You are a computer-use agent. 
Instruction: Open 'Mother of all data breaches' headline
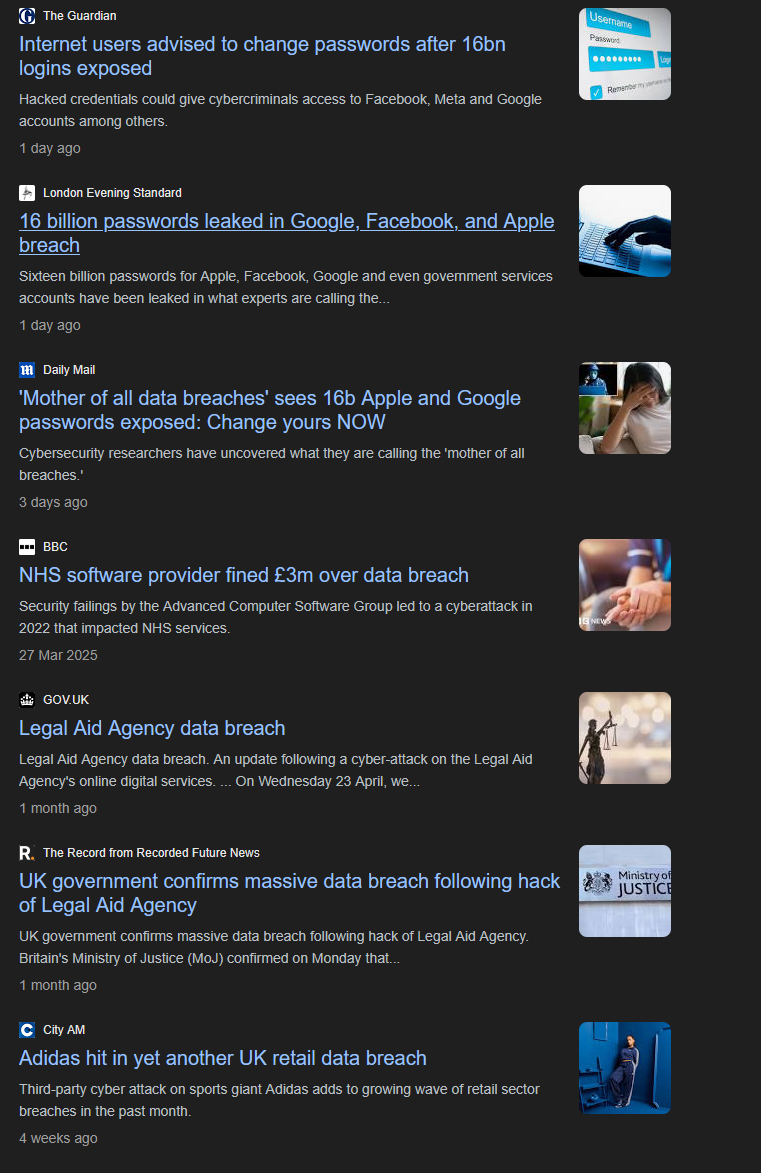pyautogui.click(x=269, y=410)
